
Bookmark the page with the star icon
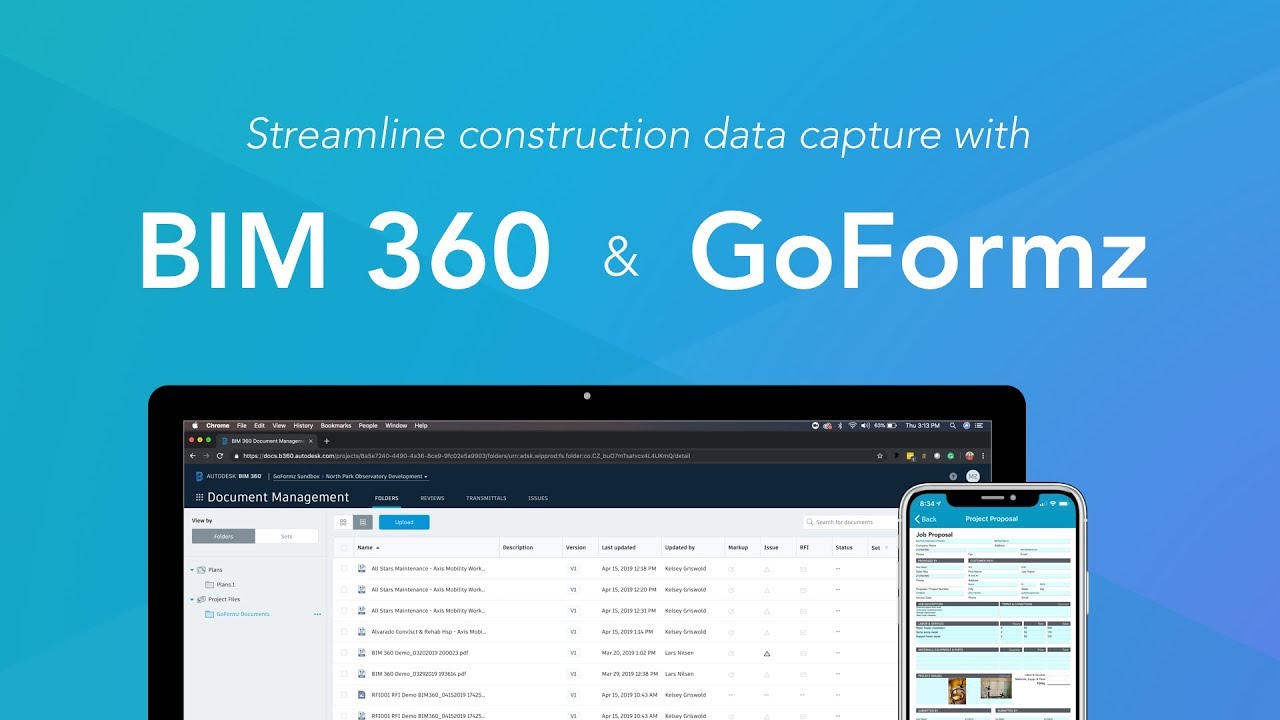coord(880,456)
